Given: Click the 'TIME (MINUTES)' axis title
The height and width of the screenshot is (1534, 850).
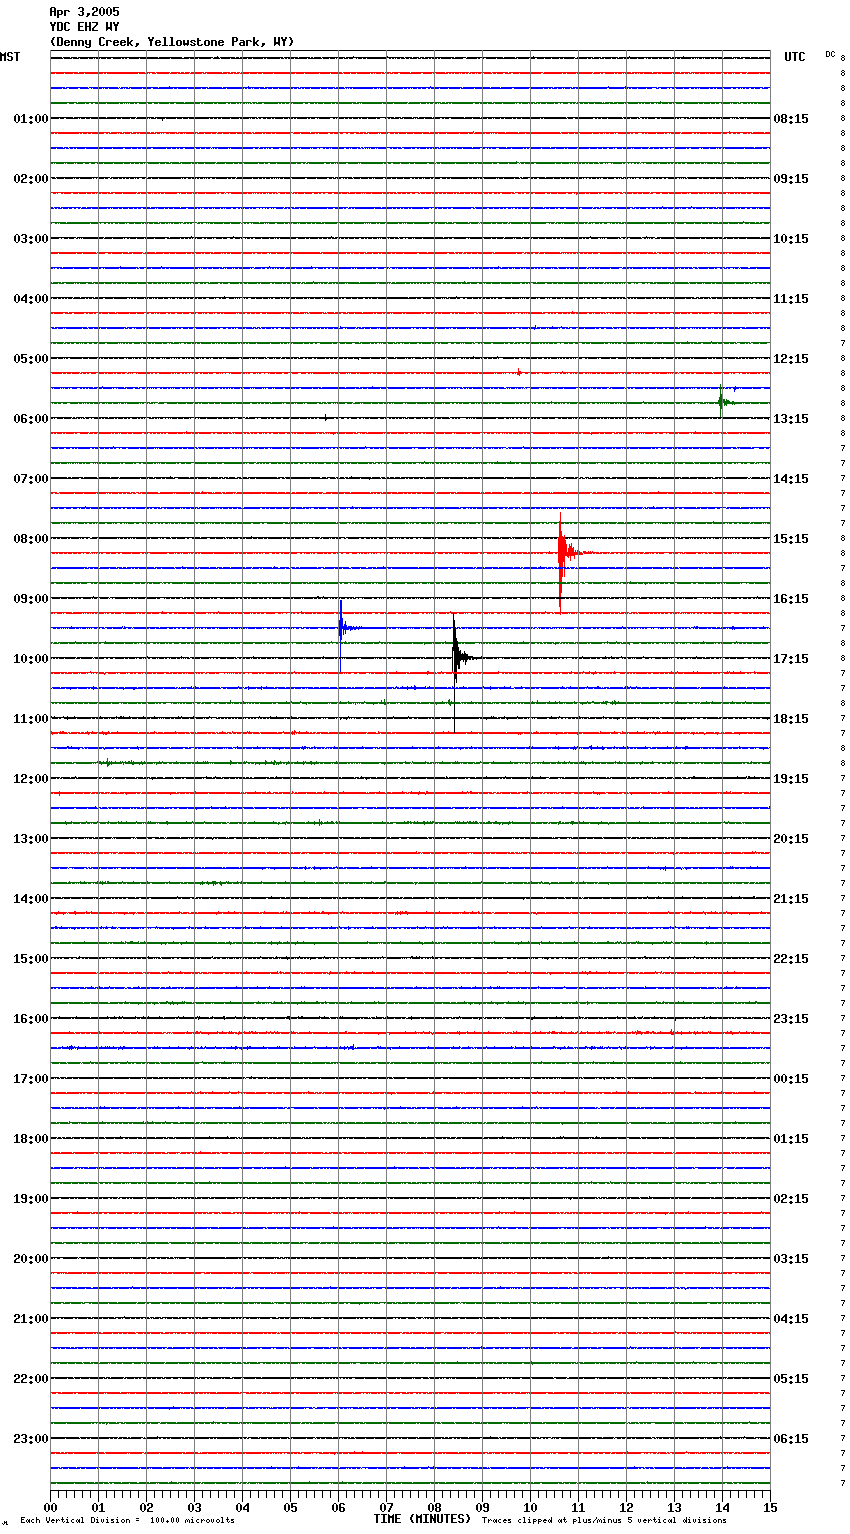Looking at the screenshot, I should click(422, 1519).
